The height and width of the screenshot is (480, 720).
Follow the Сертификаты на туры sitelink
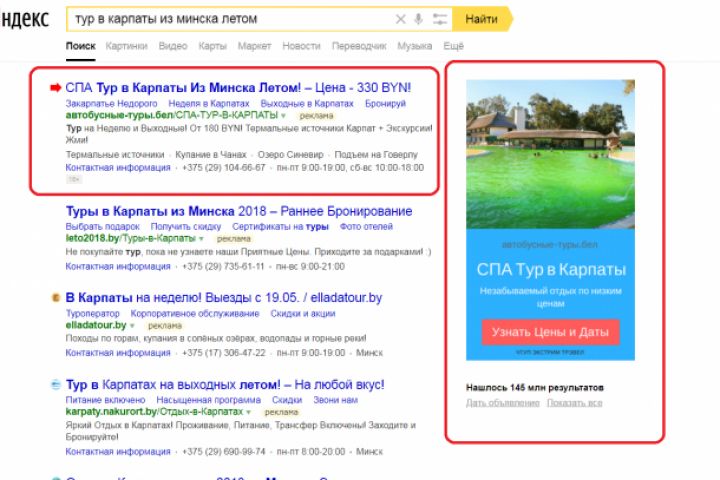[280, 226]
